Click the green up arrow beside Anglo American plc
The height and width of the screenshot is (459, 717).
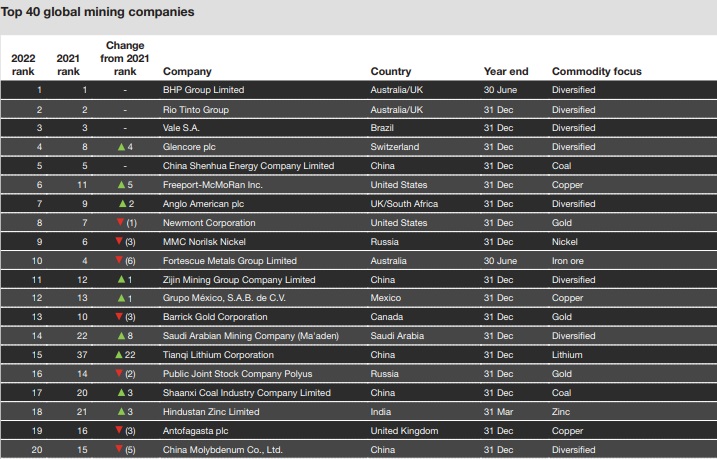tap(121, 204)
